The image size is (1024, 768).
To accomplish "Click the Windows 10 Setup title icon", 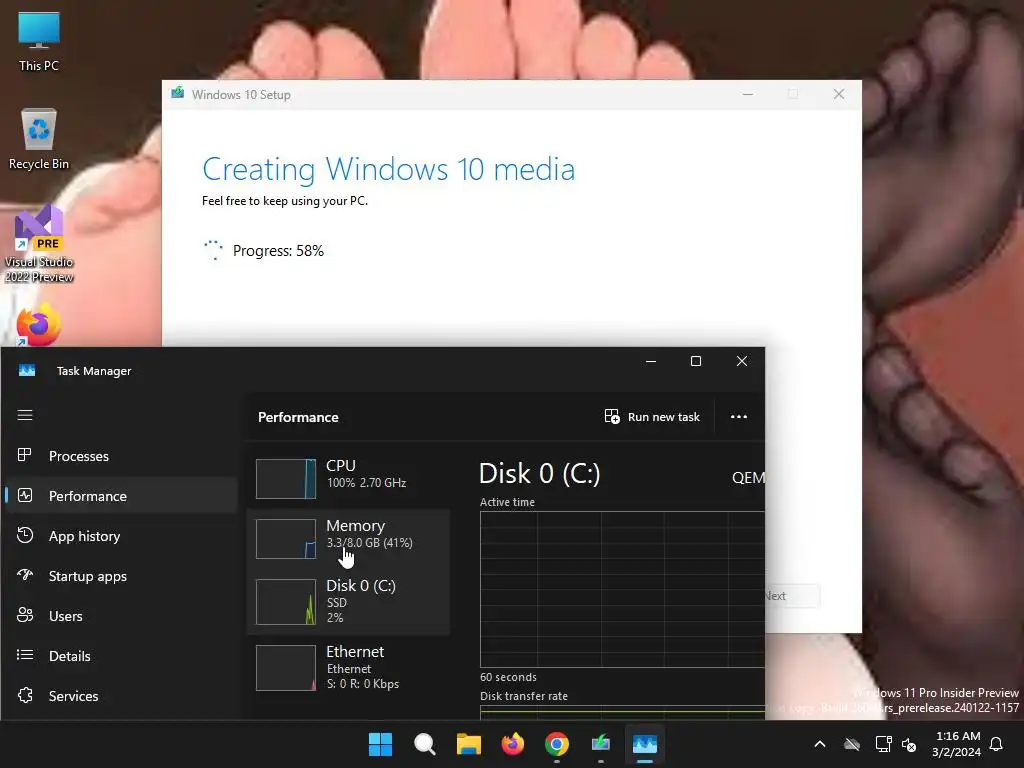I will point(178,93).
